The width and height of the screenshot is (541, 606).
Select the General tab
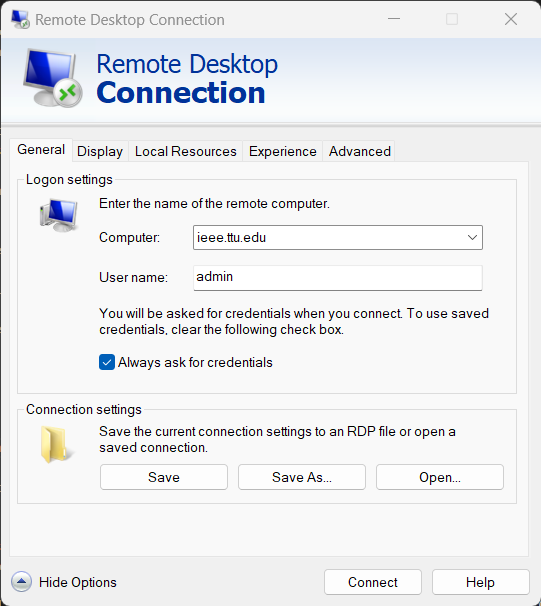coord(41,150)
